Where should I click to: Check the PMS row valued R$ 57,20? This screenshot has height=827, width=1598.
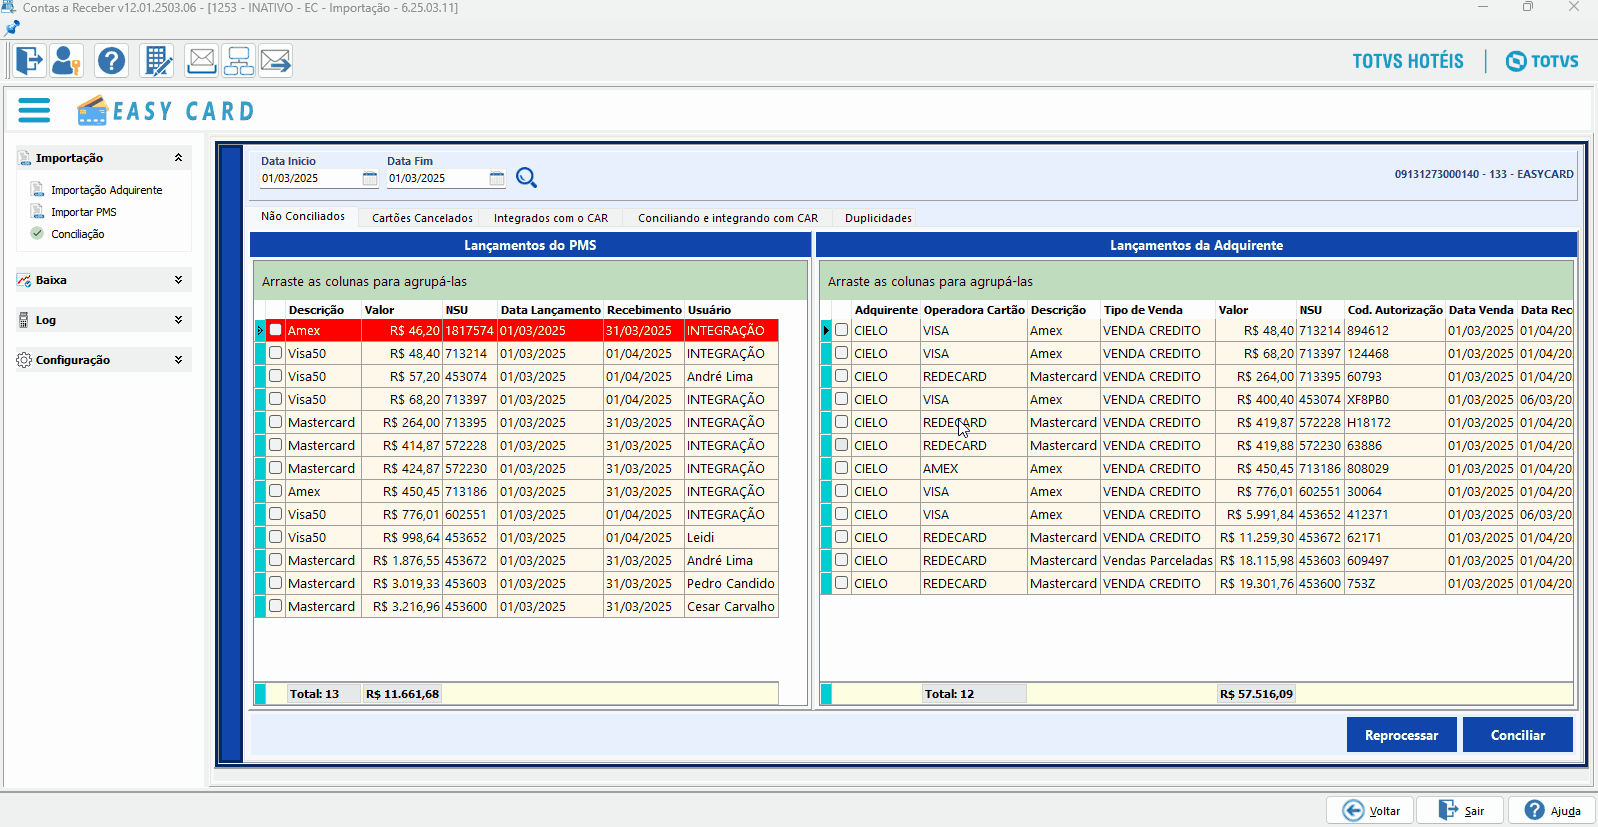275,376
